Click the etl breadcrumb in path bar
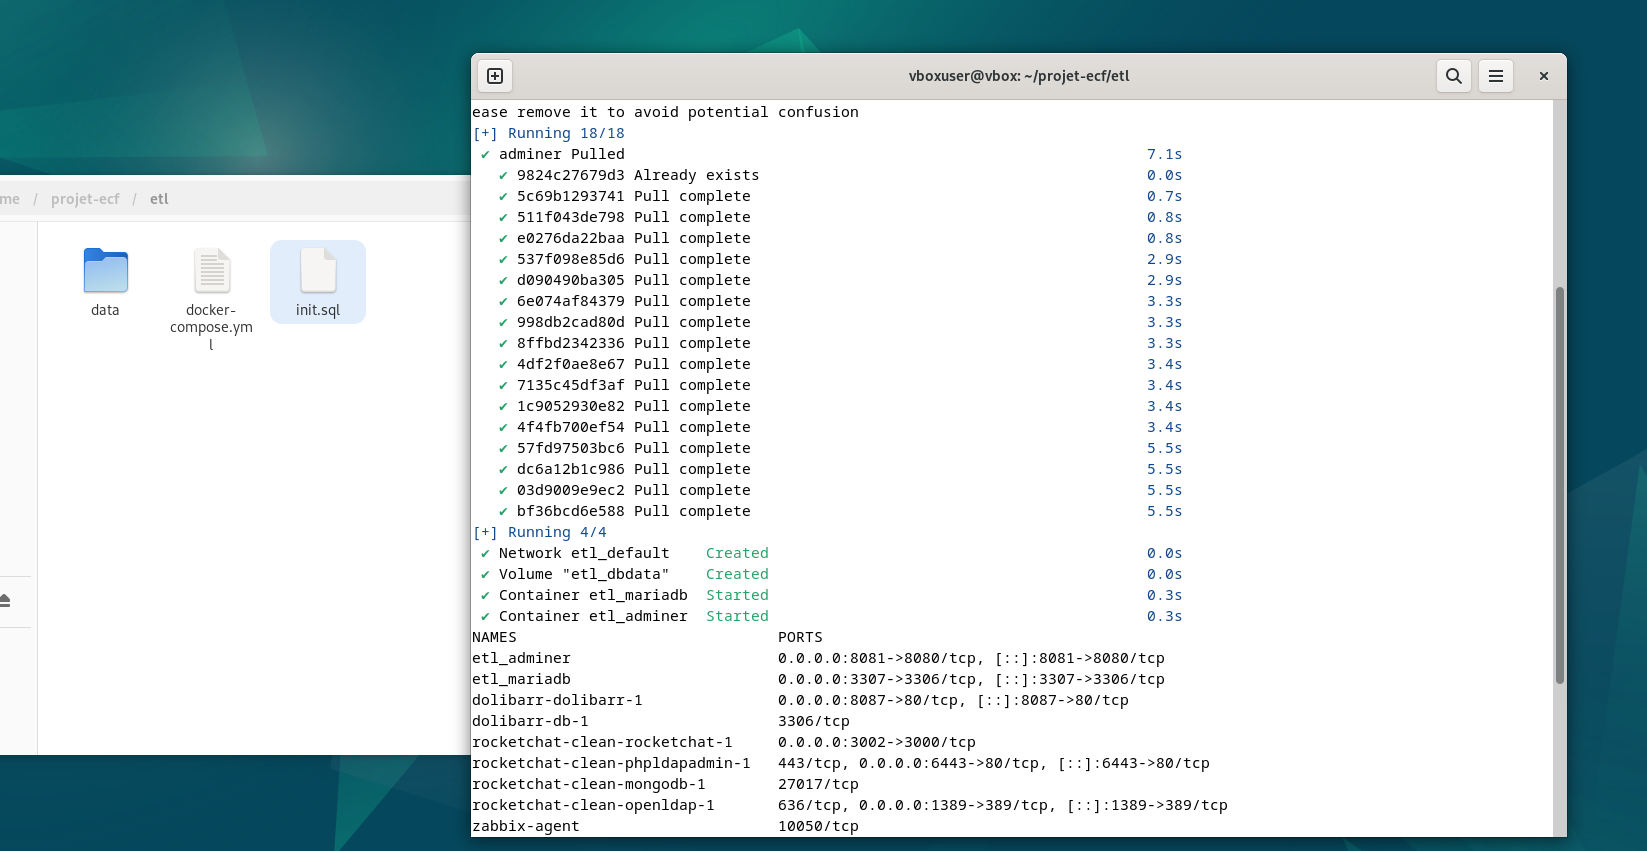Image resolution: width=1647 pixels, height=851 pixels. (x=159, y=199)
